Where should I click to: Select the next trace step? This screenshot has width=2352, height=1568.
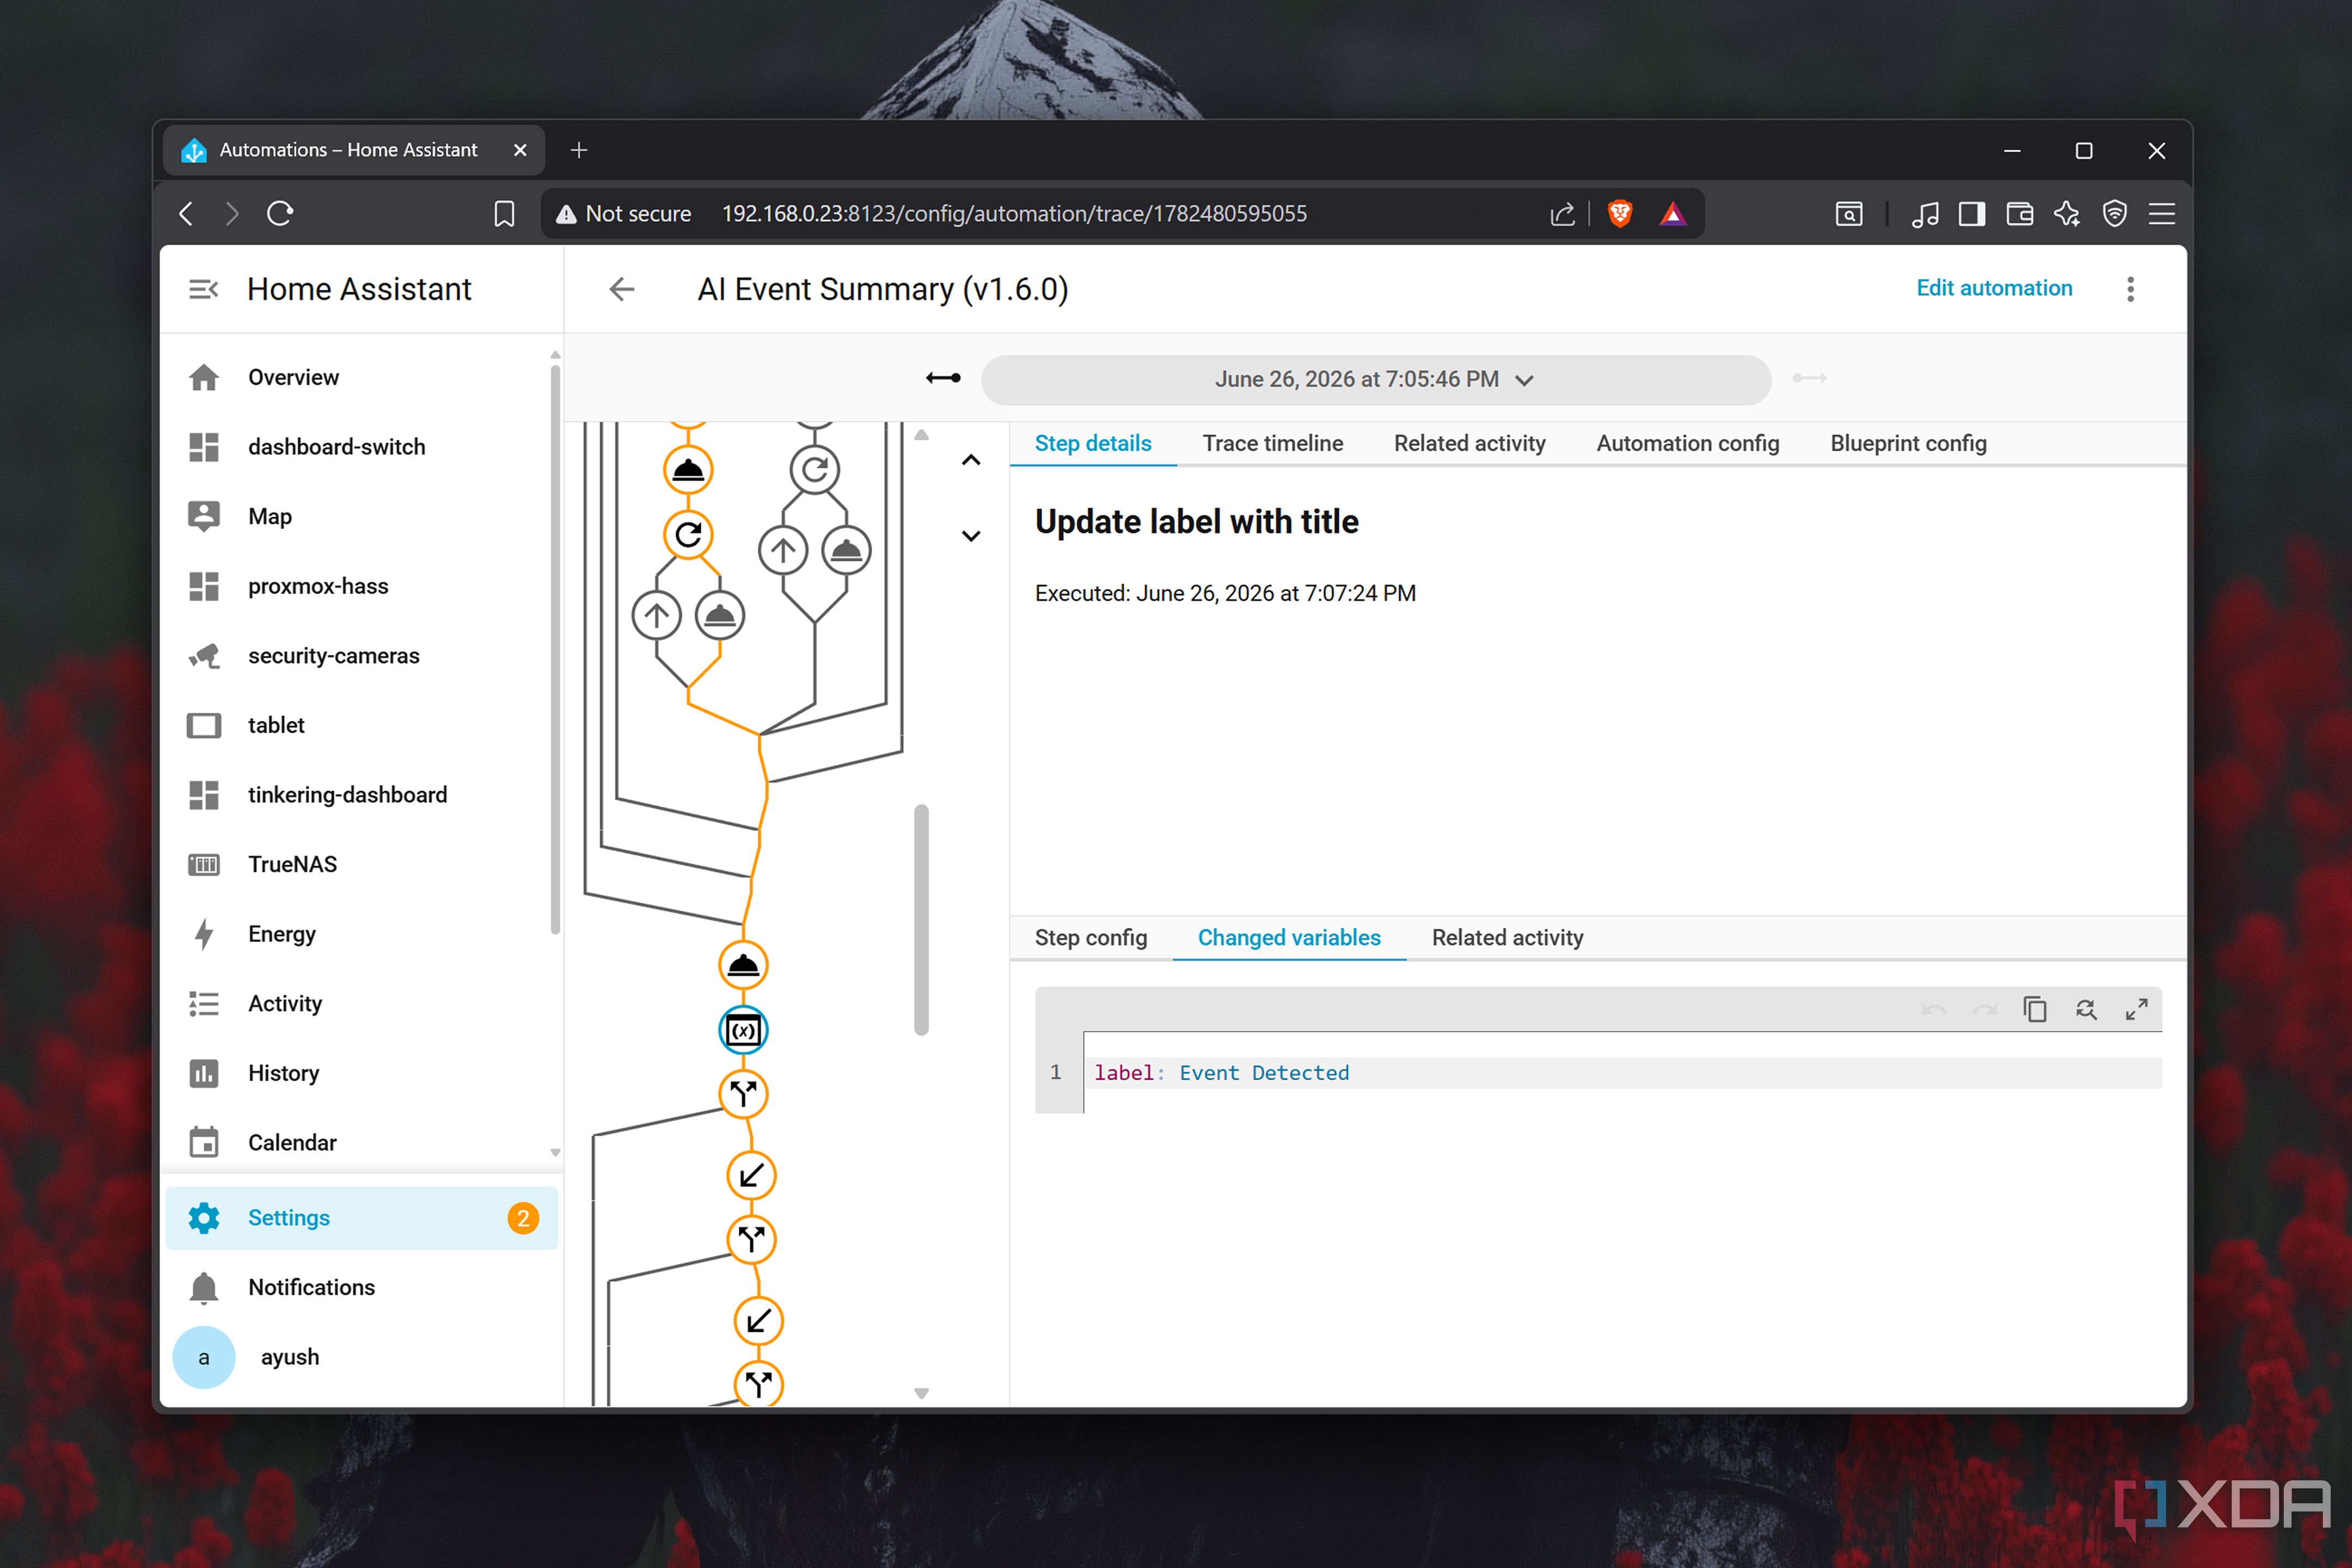click(x=971, y=536)
